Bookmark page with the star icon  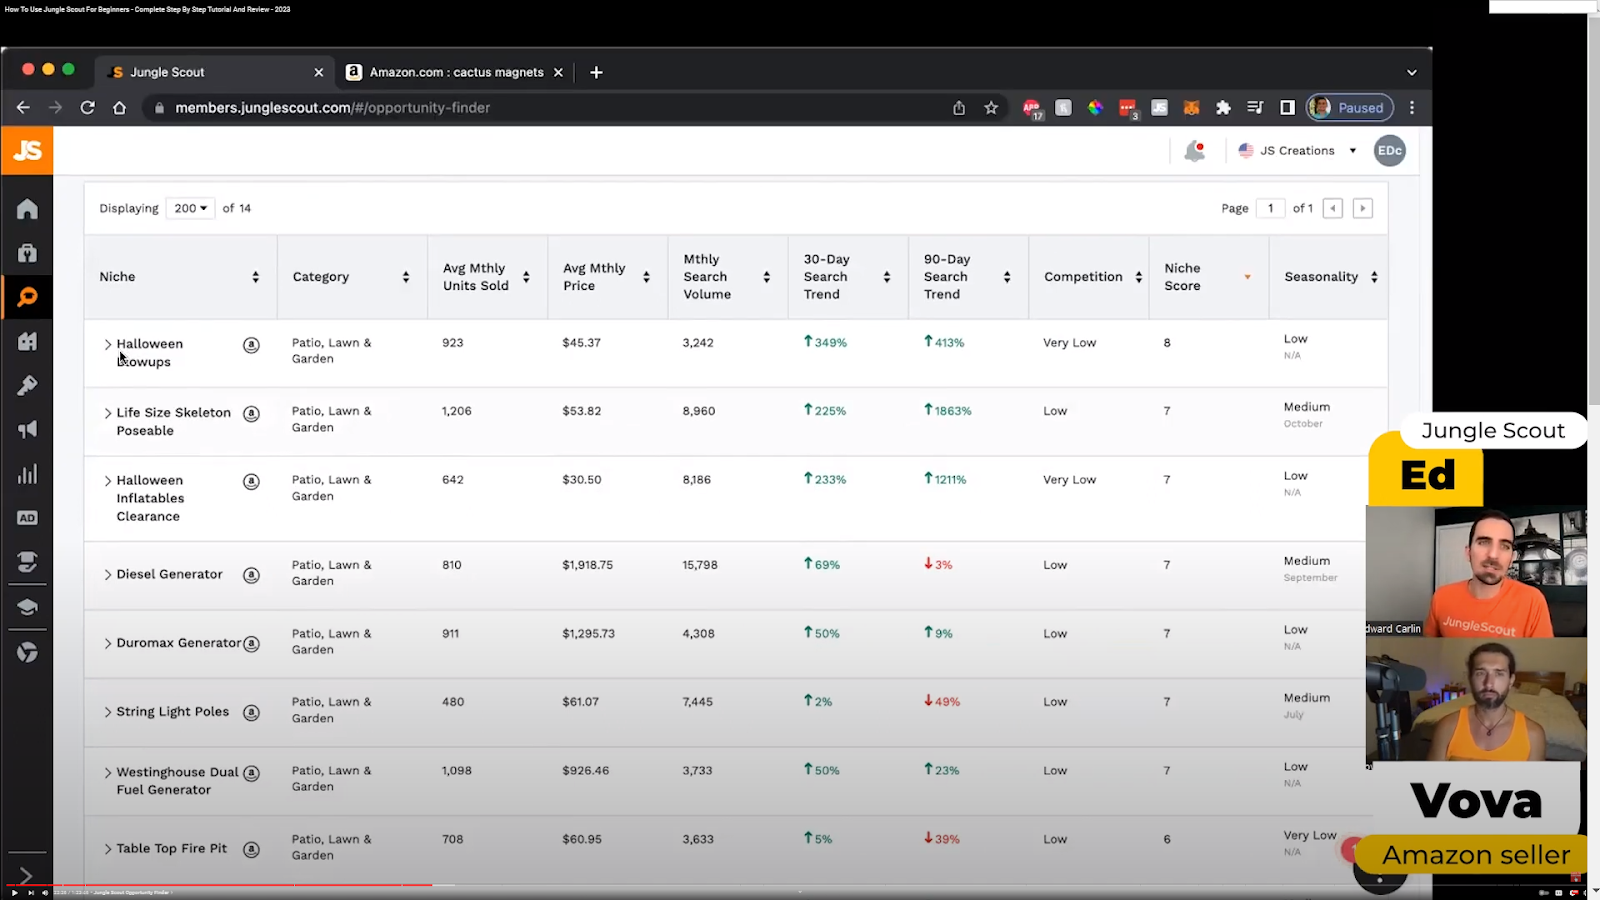(x=991, y=108)
